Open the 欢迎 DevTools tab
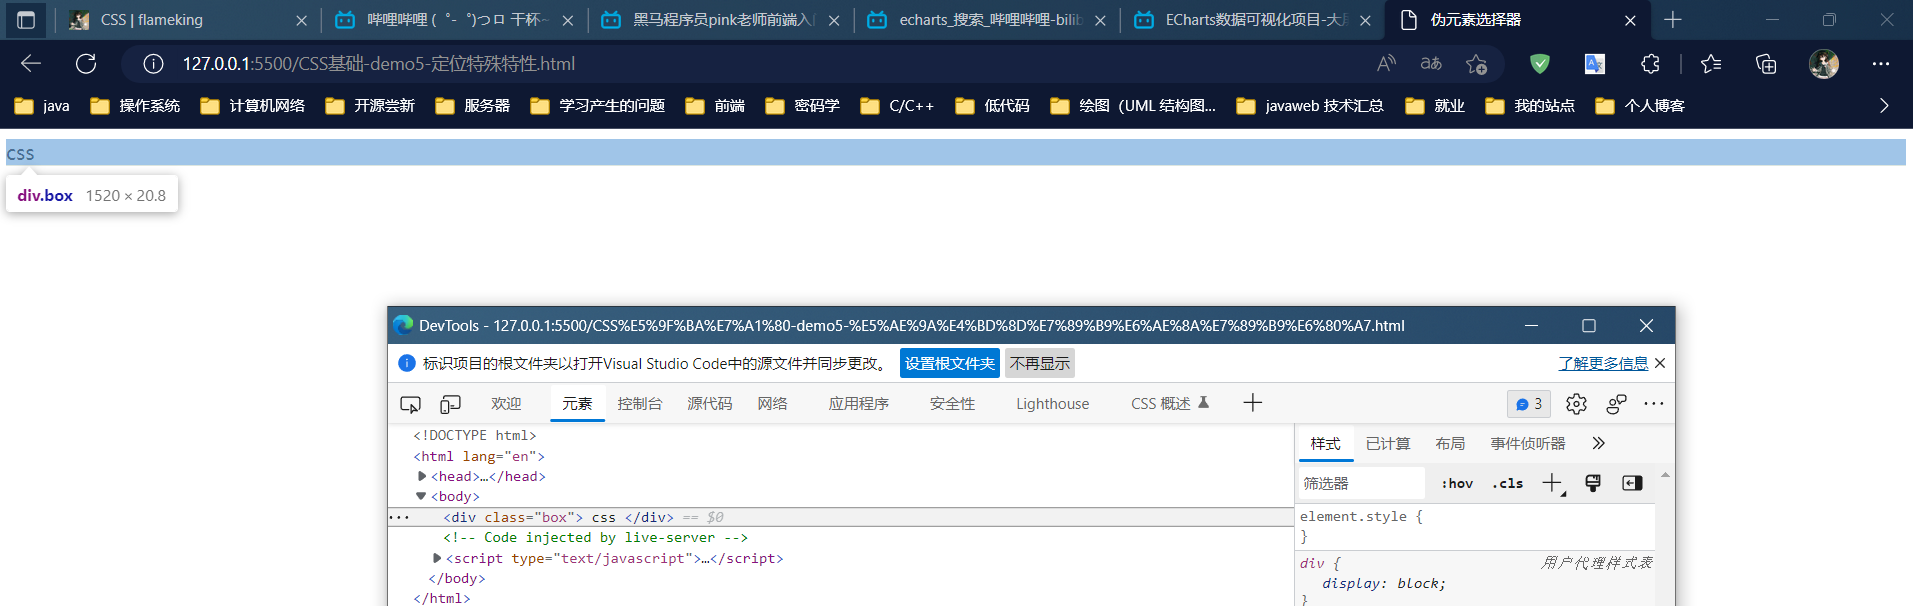 tap(506, 404)
